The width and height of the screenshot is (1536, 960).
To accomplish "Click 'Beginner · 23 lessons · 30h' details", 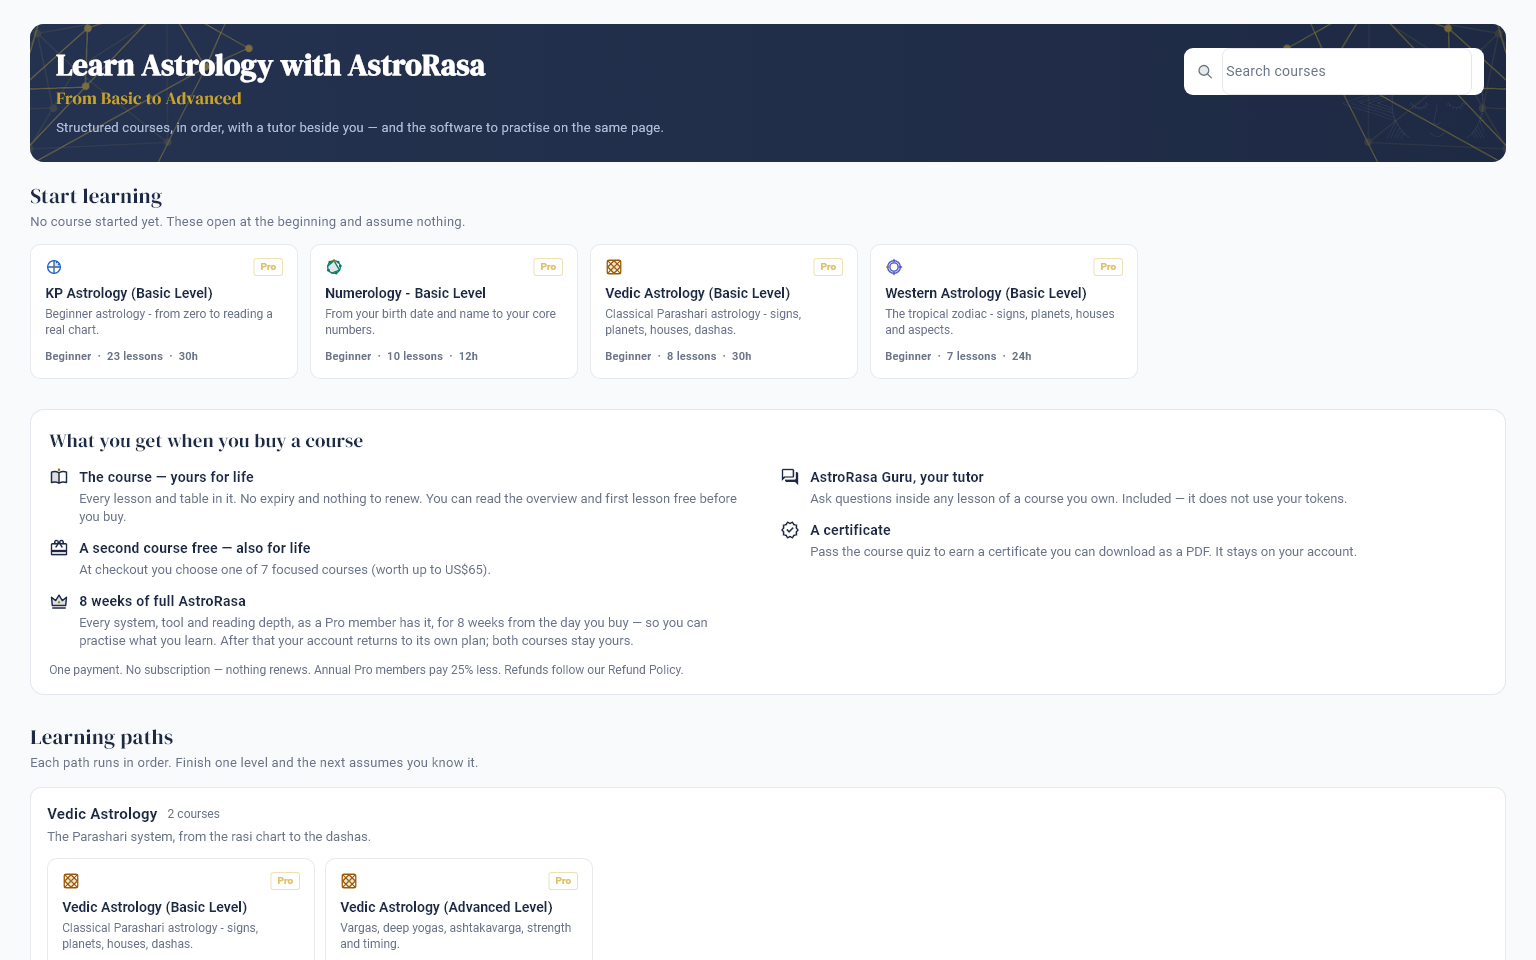I will click(121, 356).
